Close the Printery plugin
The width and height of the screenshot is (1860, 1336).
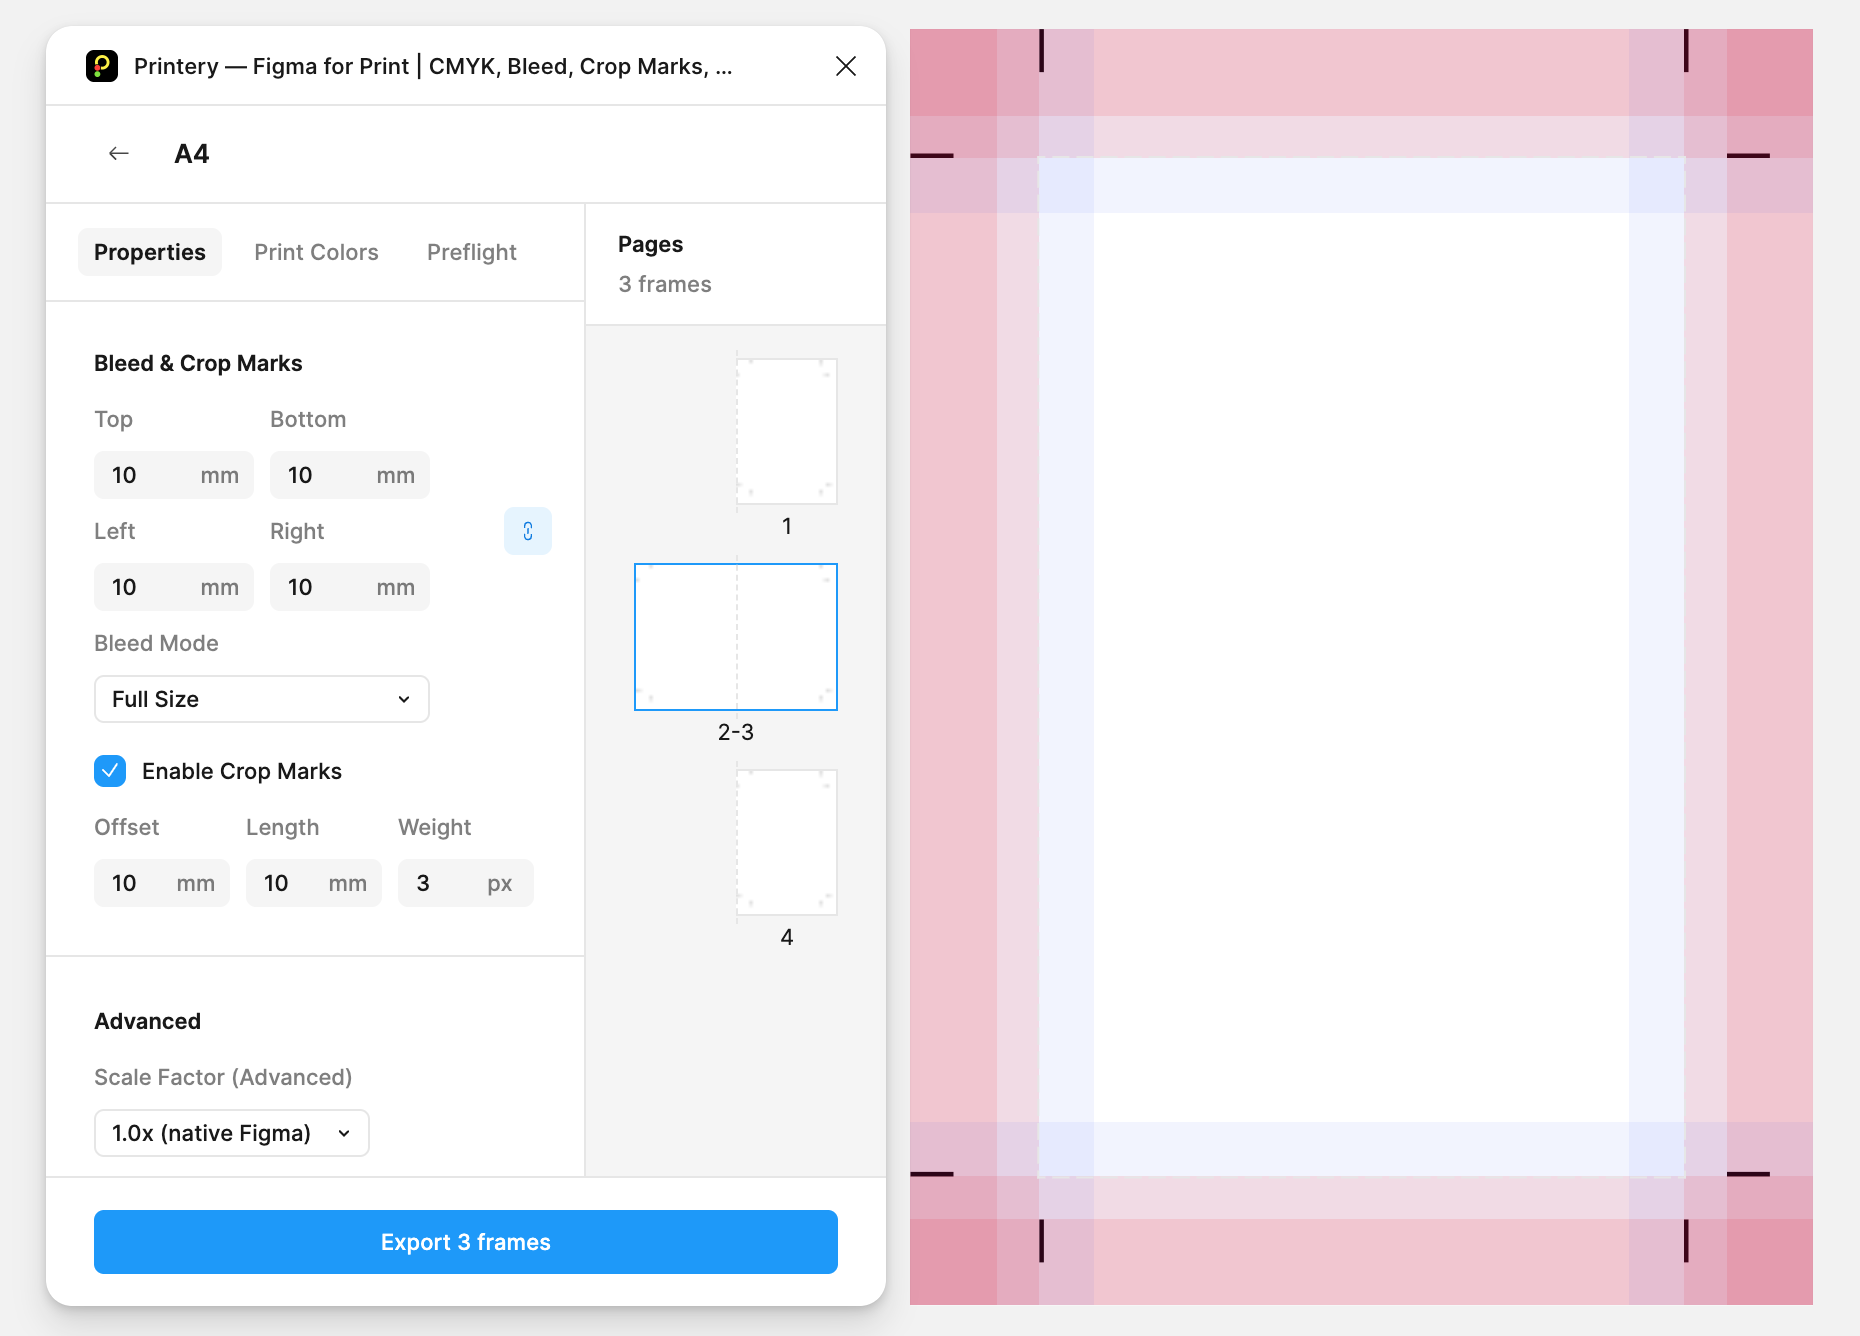[x=845, y=66]
